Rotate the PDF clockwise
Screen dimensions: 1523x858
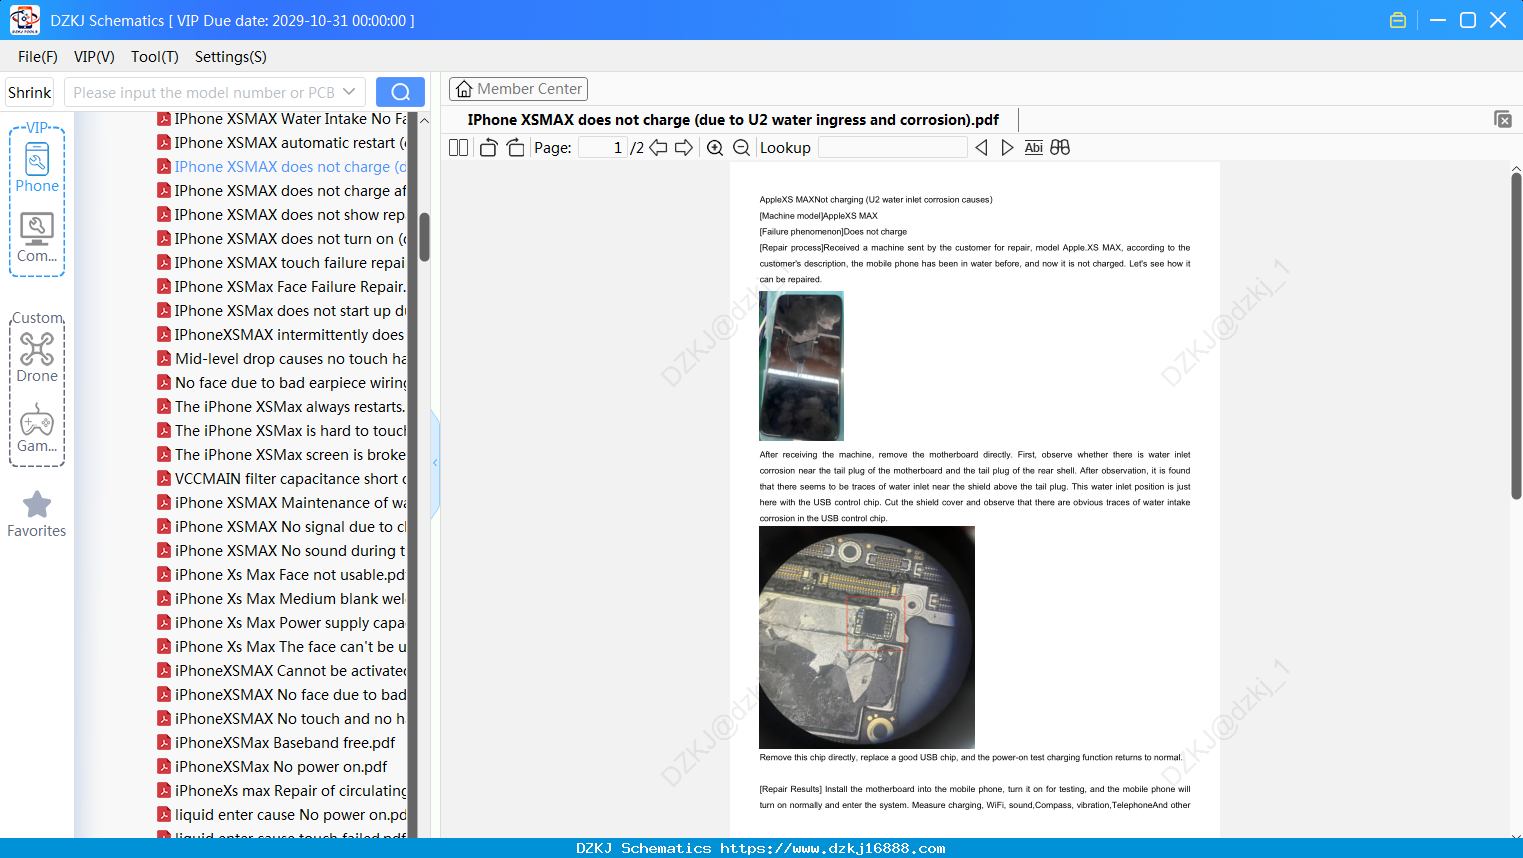pyautogui.click(x=515, y=148)
